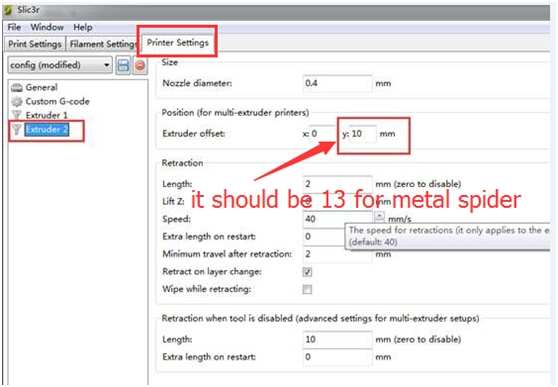Click tool-disabled Extra length on restart field

(337, 357)
